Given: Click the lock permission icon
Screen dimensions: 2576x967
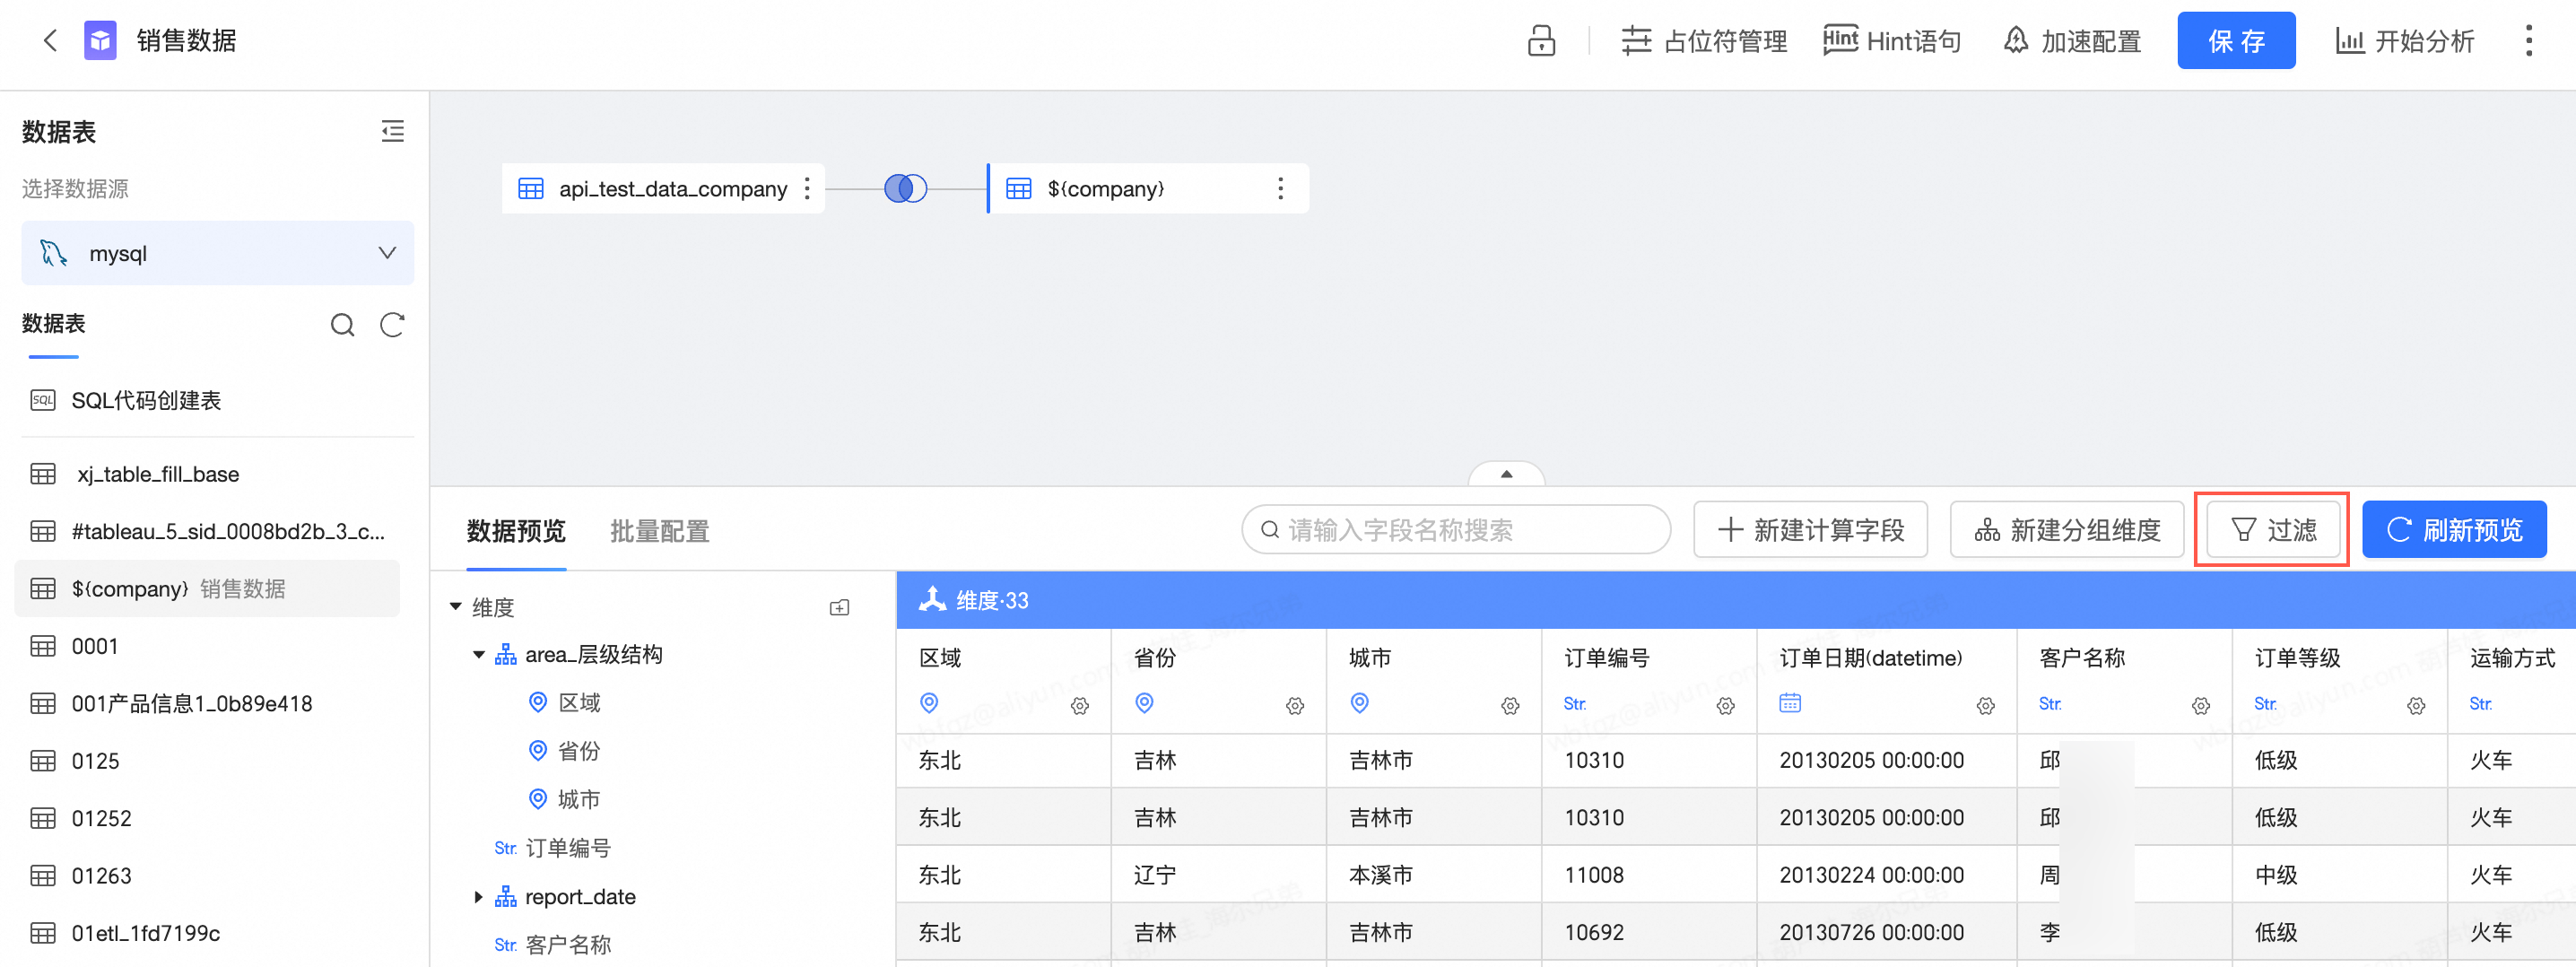Looking at the screenshot, I should coord(1541,40).
